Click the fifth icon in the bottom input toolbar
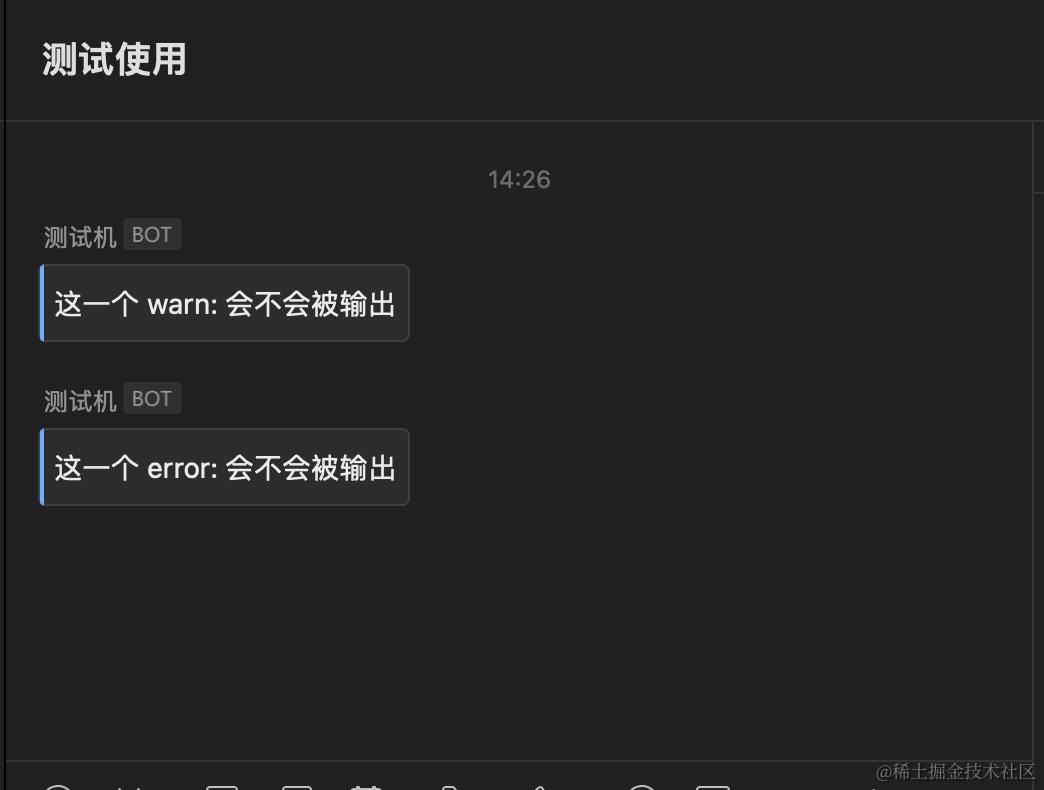 click(366, 787)
